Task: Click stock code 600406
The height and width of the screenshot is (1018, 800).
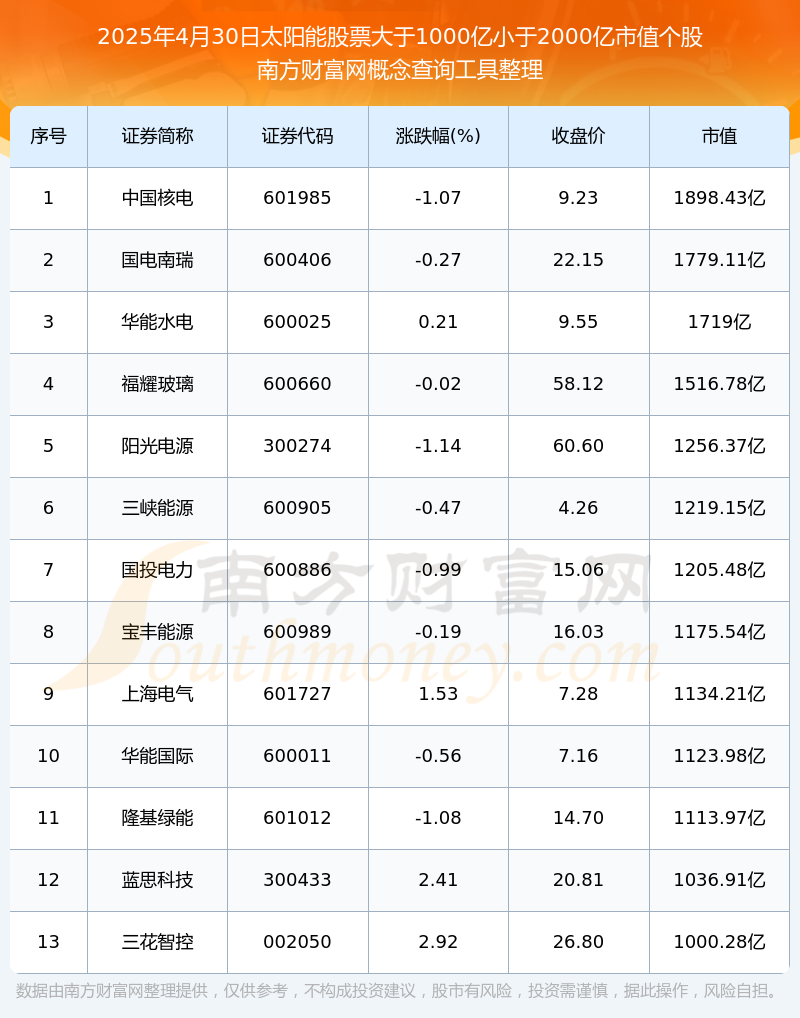Action: pyautogui.click(x=297, y=260)
